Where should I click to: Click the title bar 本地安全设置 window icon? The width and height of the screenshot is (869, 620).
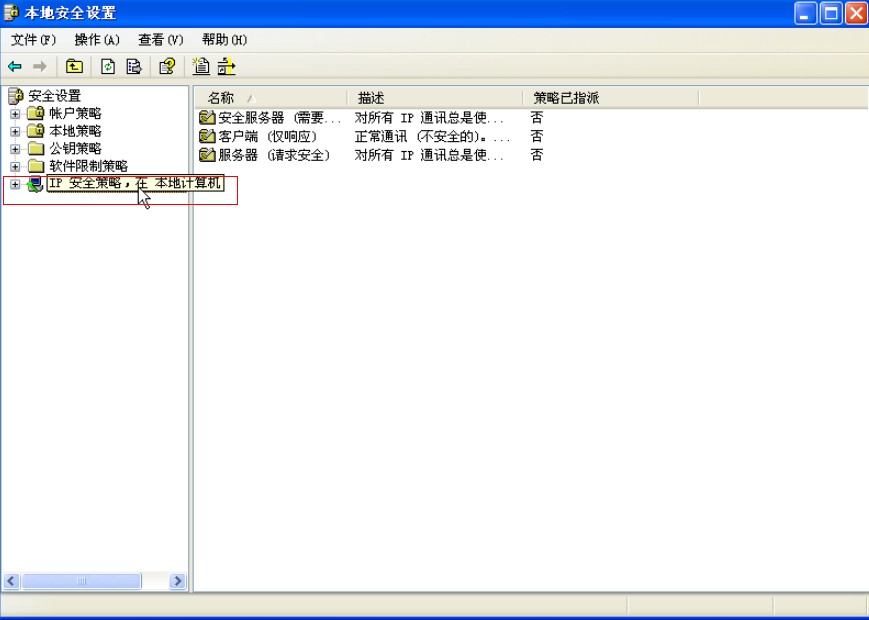point(11,13)
